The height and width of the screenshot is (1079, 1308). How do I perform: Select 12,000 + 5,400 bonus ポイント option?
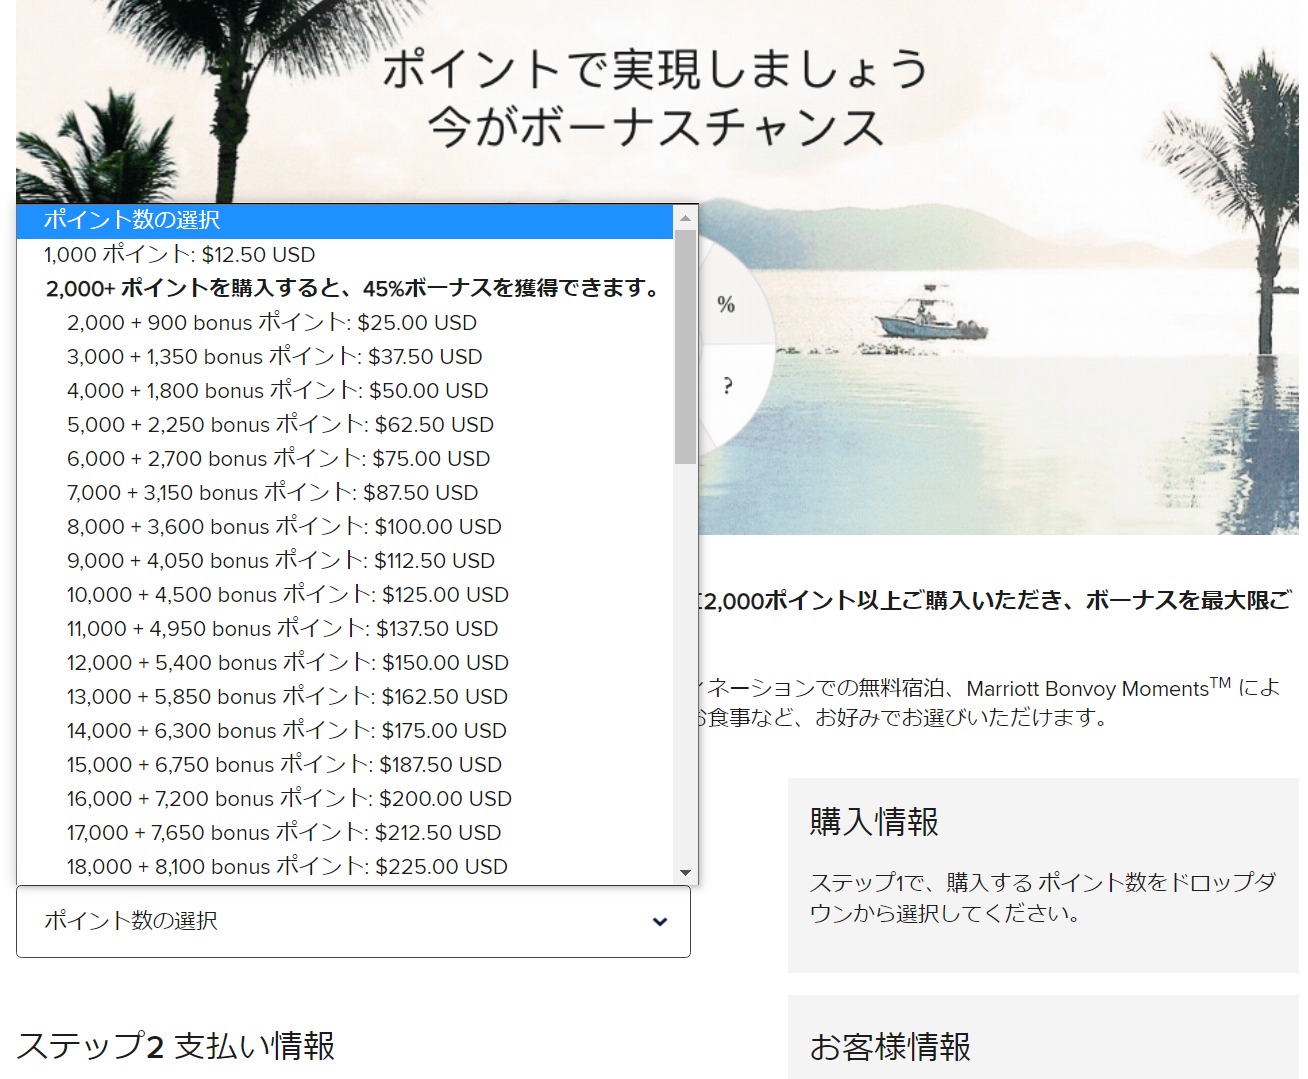(288, 663)
